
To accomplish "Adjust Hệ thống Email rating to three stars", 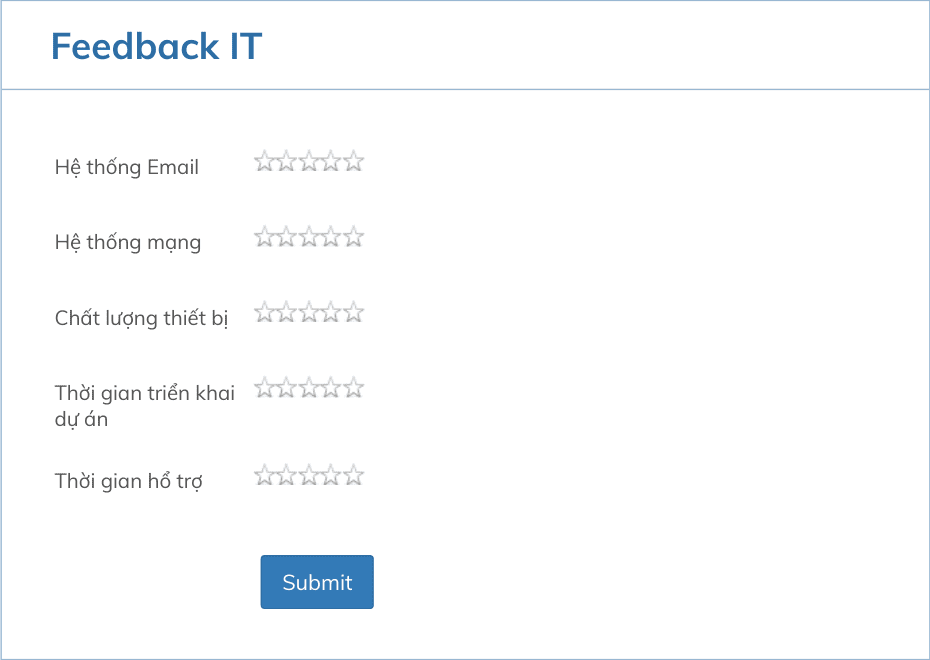I will pos(309,160).
